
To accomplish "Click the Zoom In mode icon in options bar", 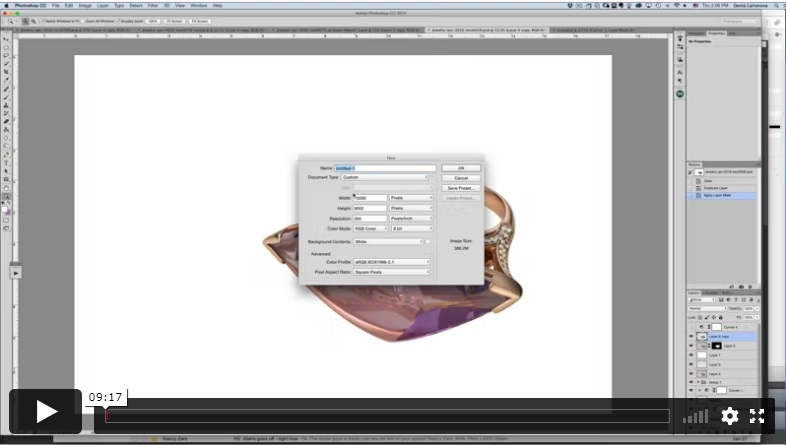I will (x=25, y=22).
